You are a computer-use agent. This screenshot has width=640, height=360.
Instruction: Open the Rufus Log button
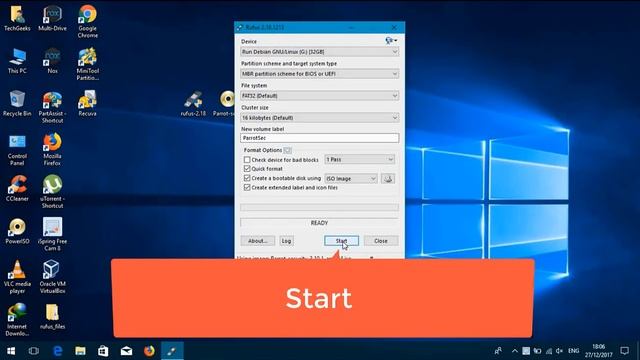(287, 241)
